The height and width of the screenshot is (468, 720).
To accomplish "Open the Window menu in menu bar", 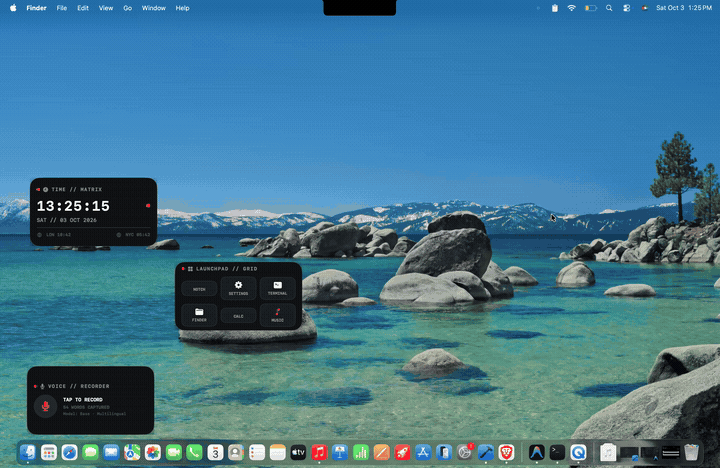I will click(x=153, y=8).
